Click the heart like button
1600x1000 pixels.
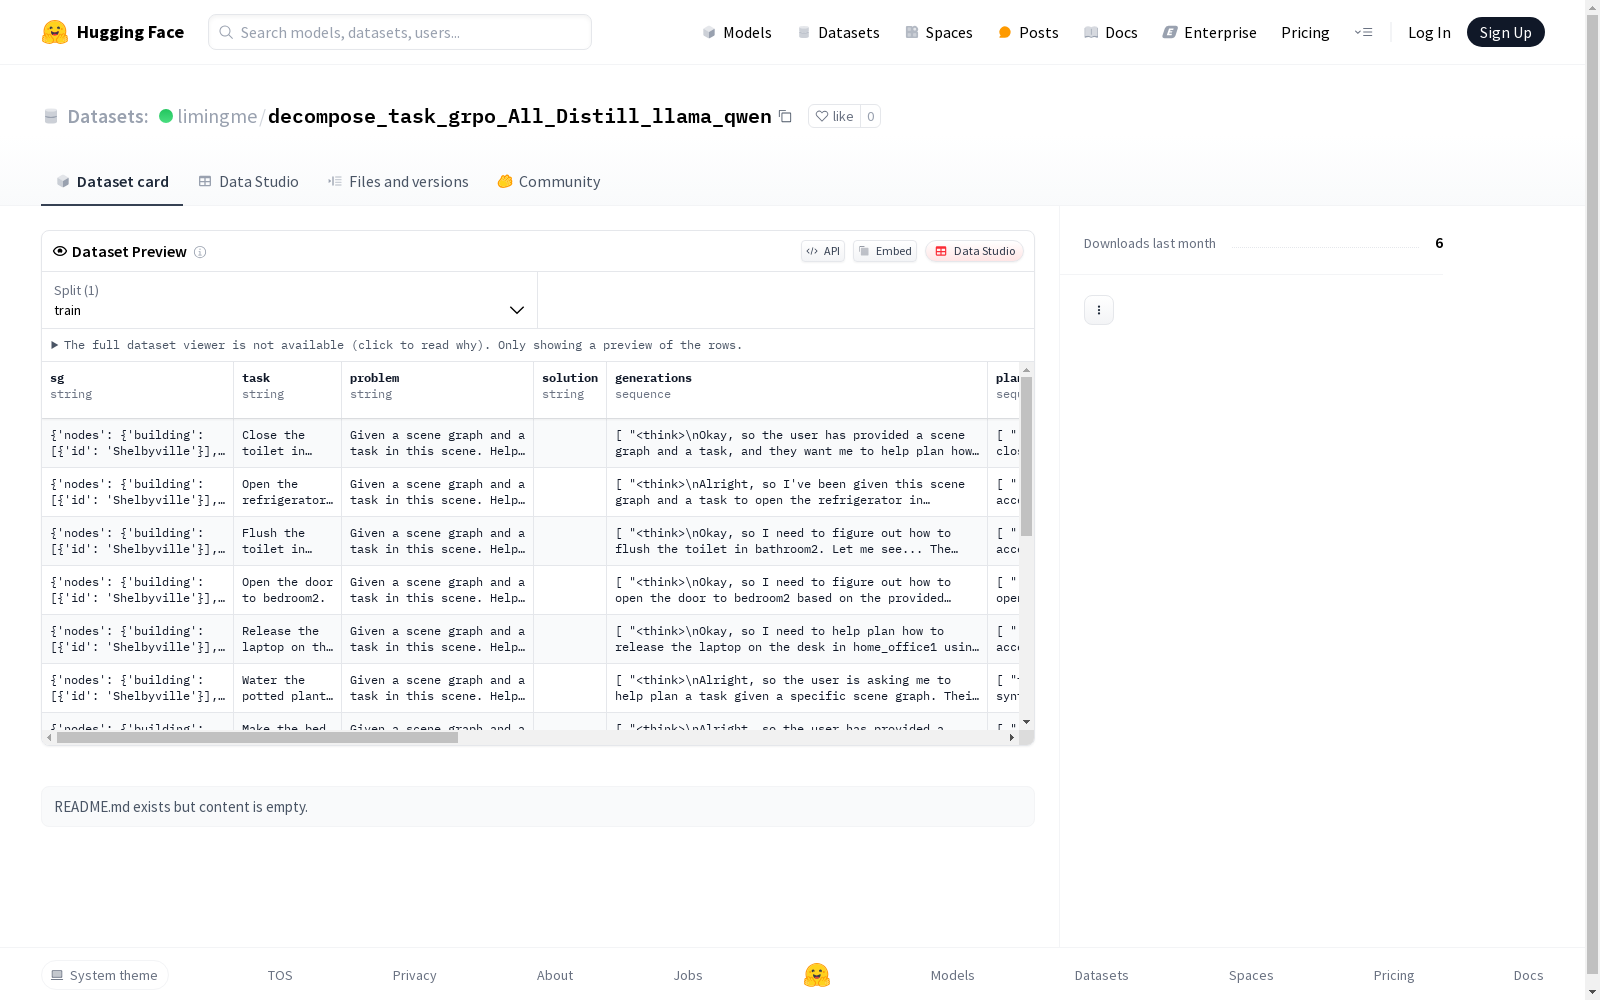pyautogui.click(x=834, y=116)
